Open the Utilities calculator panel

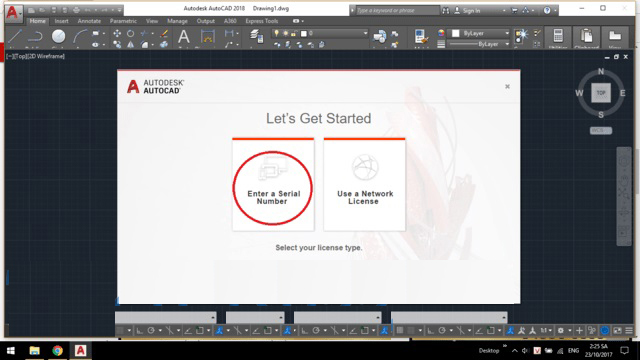tap(558, 36)
